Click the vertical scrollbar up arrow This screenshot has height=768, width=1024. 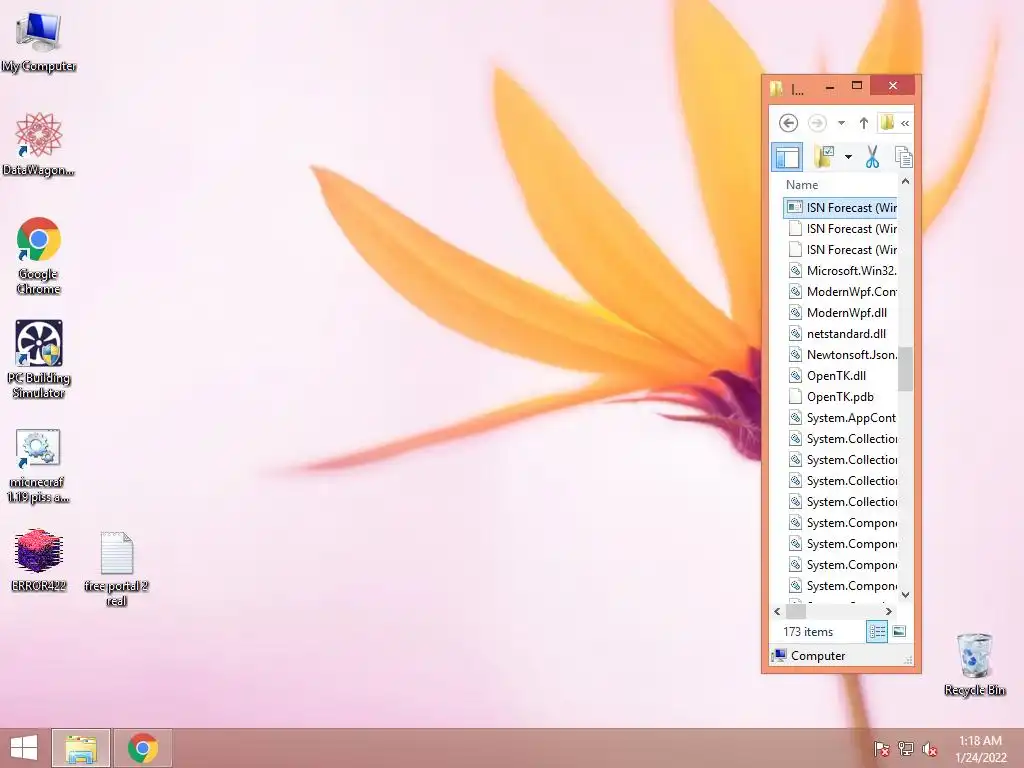(905, 181)
